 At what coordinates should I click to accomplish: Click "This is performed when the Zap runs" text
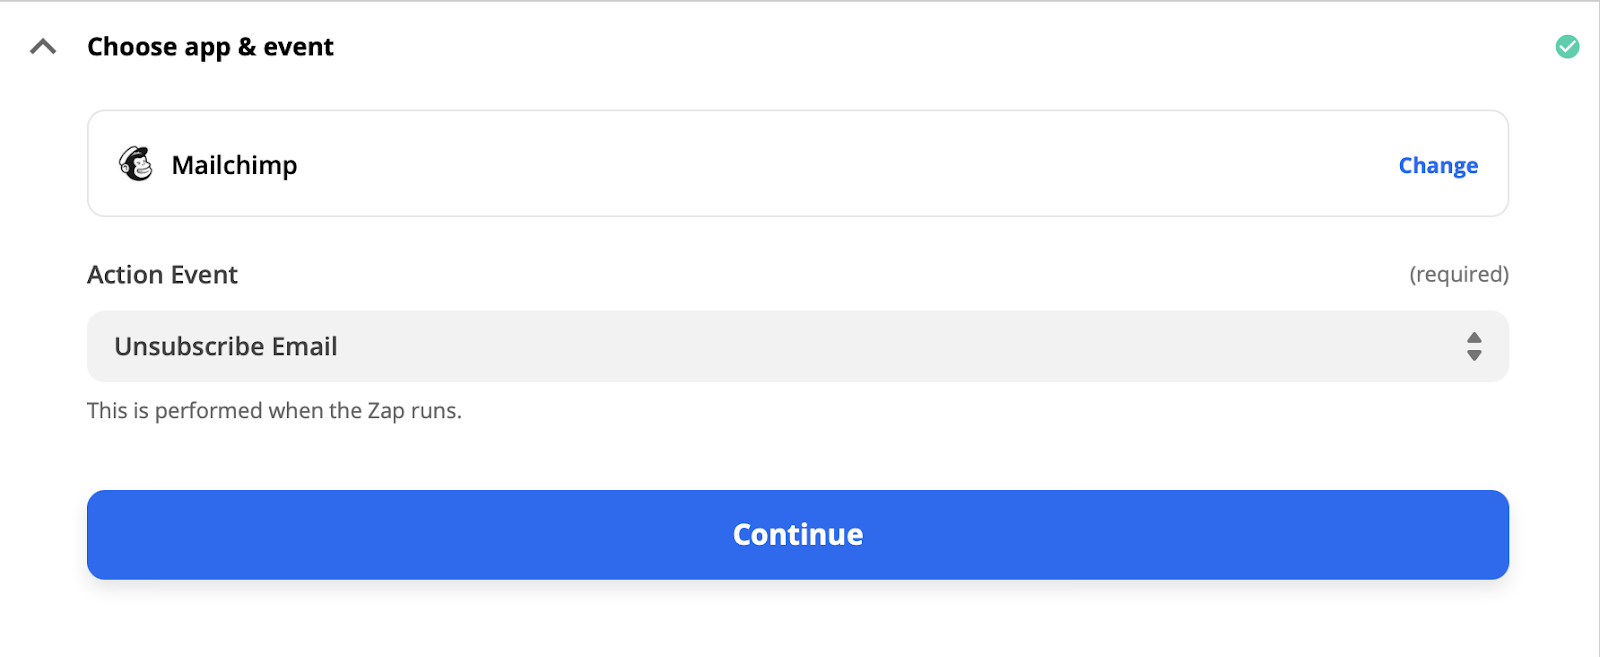coord(274,411)
